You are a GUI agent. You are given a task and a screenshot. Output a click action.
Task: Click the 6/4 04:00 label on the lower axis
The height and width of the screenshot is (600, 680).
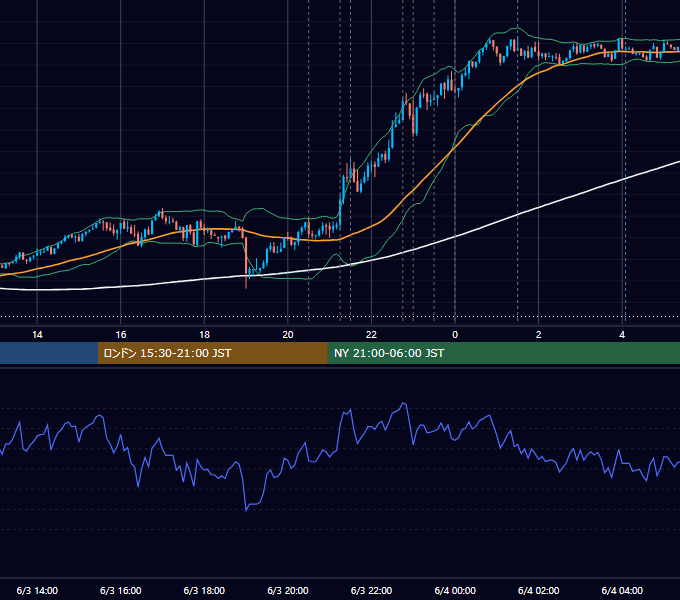[x=622, y=590]
